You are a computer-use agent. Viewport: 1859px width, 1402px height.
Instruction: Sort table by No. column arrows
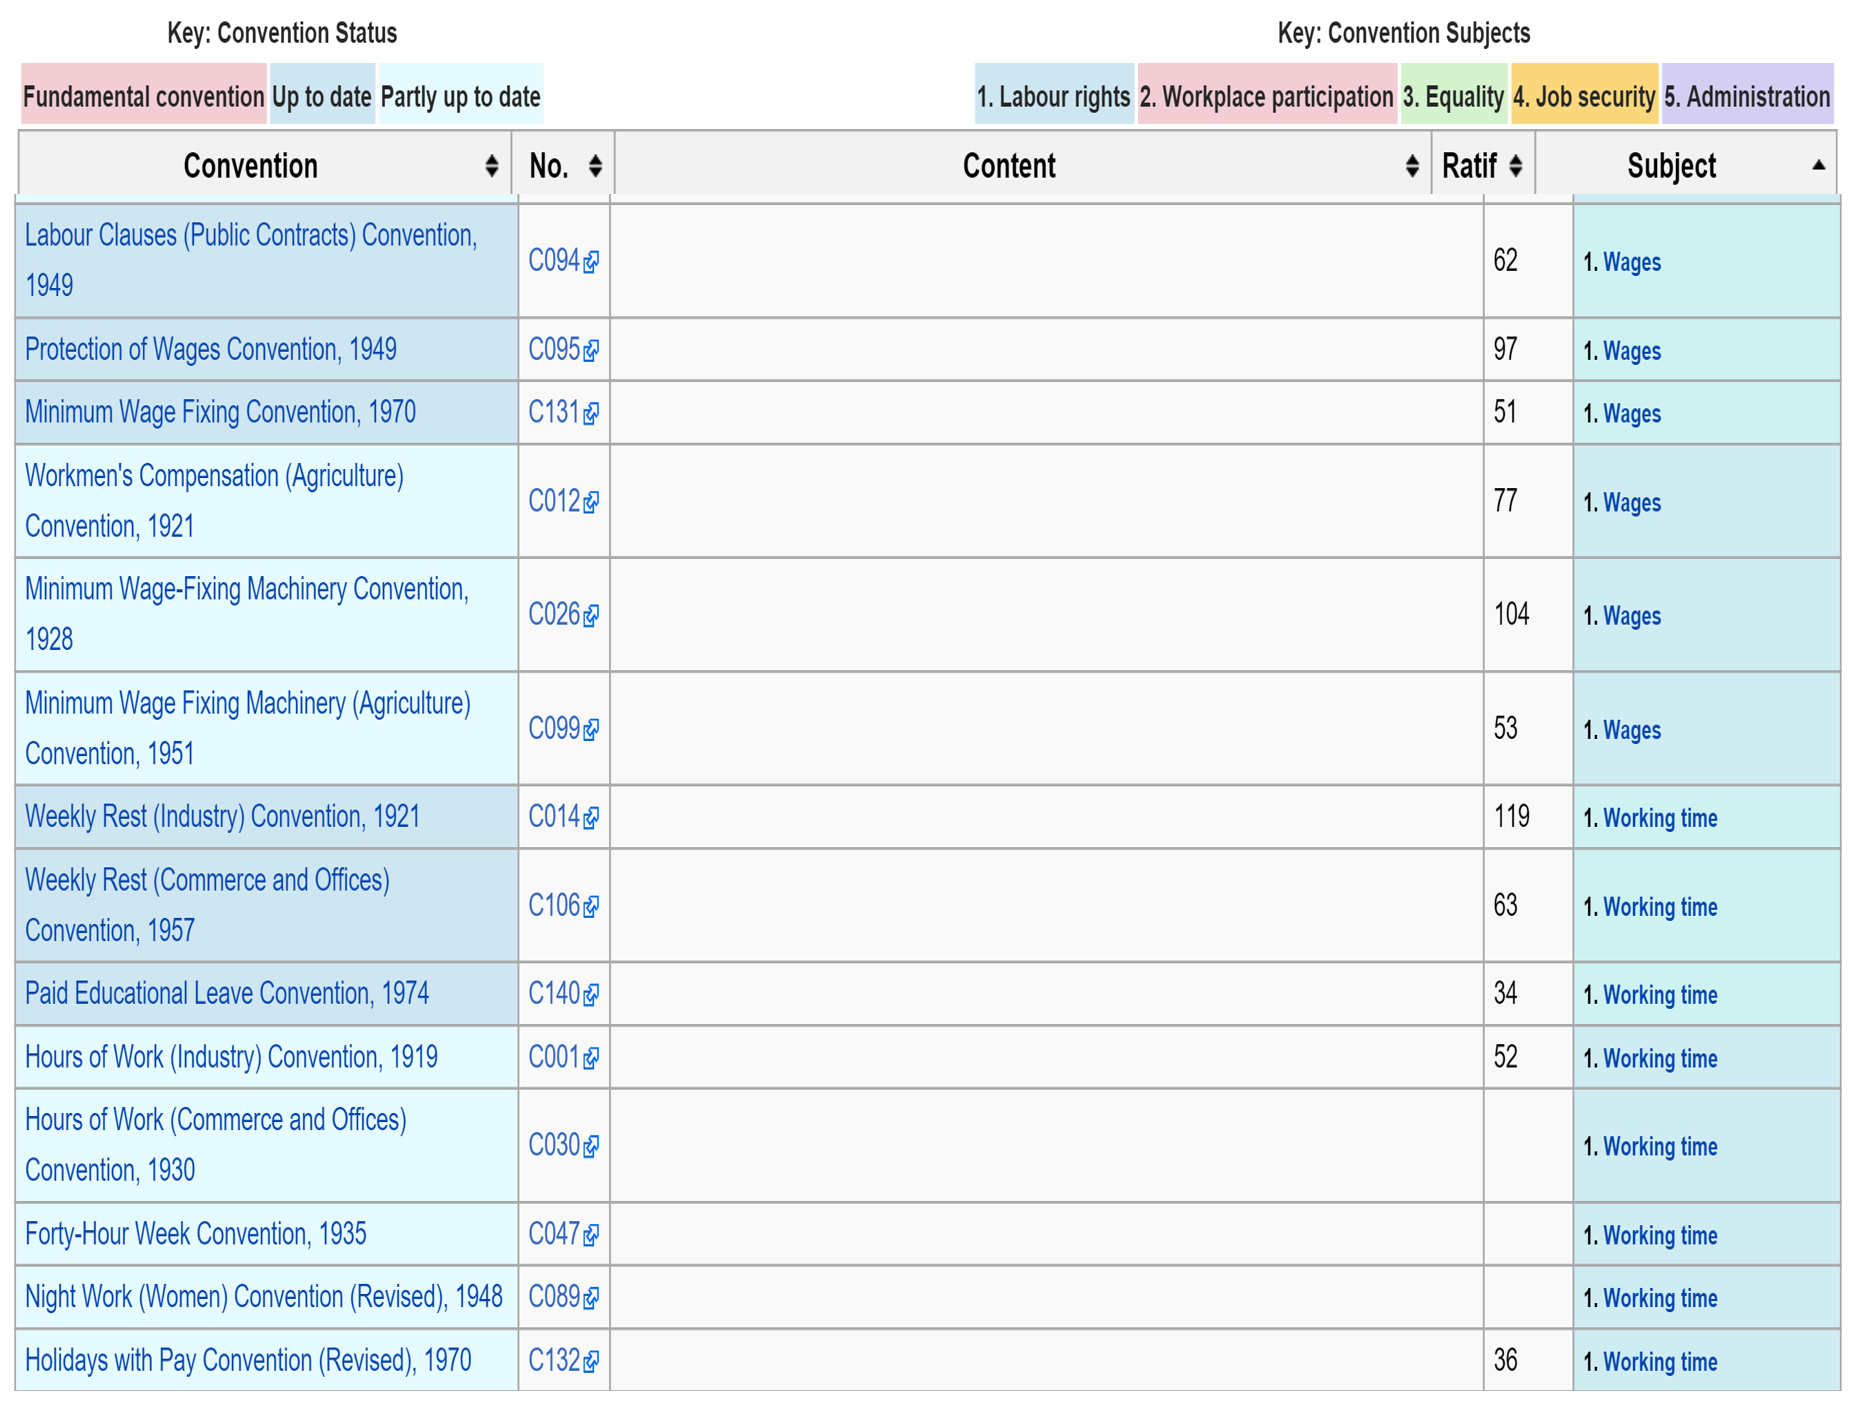pos(595,166)
